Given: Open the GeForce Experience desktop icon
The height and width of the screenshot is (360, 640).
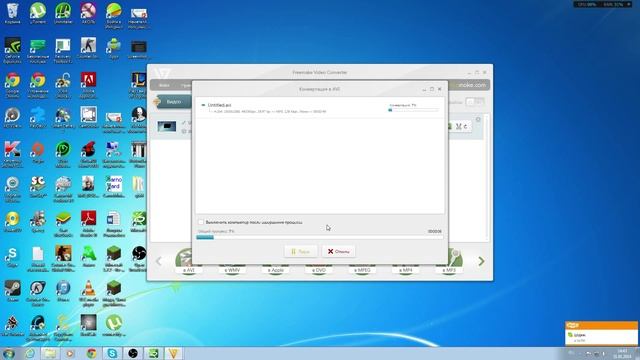Looking at the screenshot, I should (x=13, y=50).
